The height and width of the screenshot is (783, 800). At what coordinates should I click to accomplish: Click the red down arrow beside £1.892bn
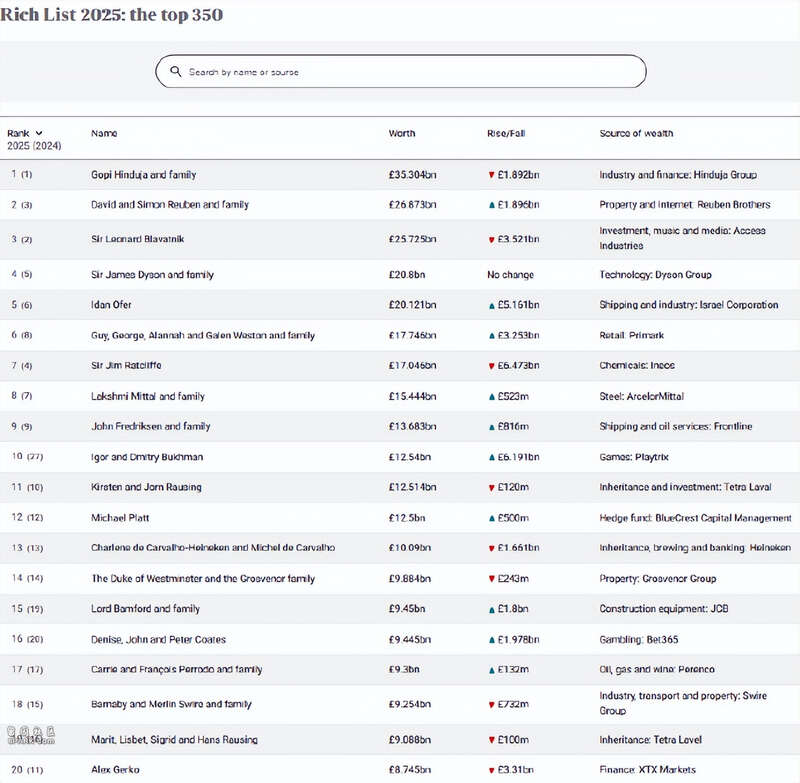tap(491, 175)
